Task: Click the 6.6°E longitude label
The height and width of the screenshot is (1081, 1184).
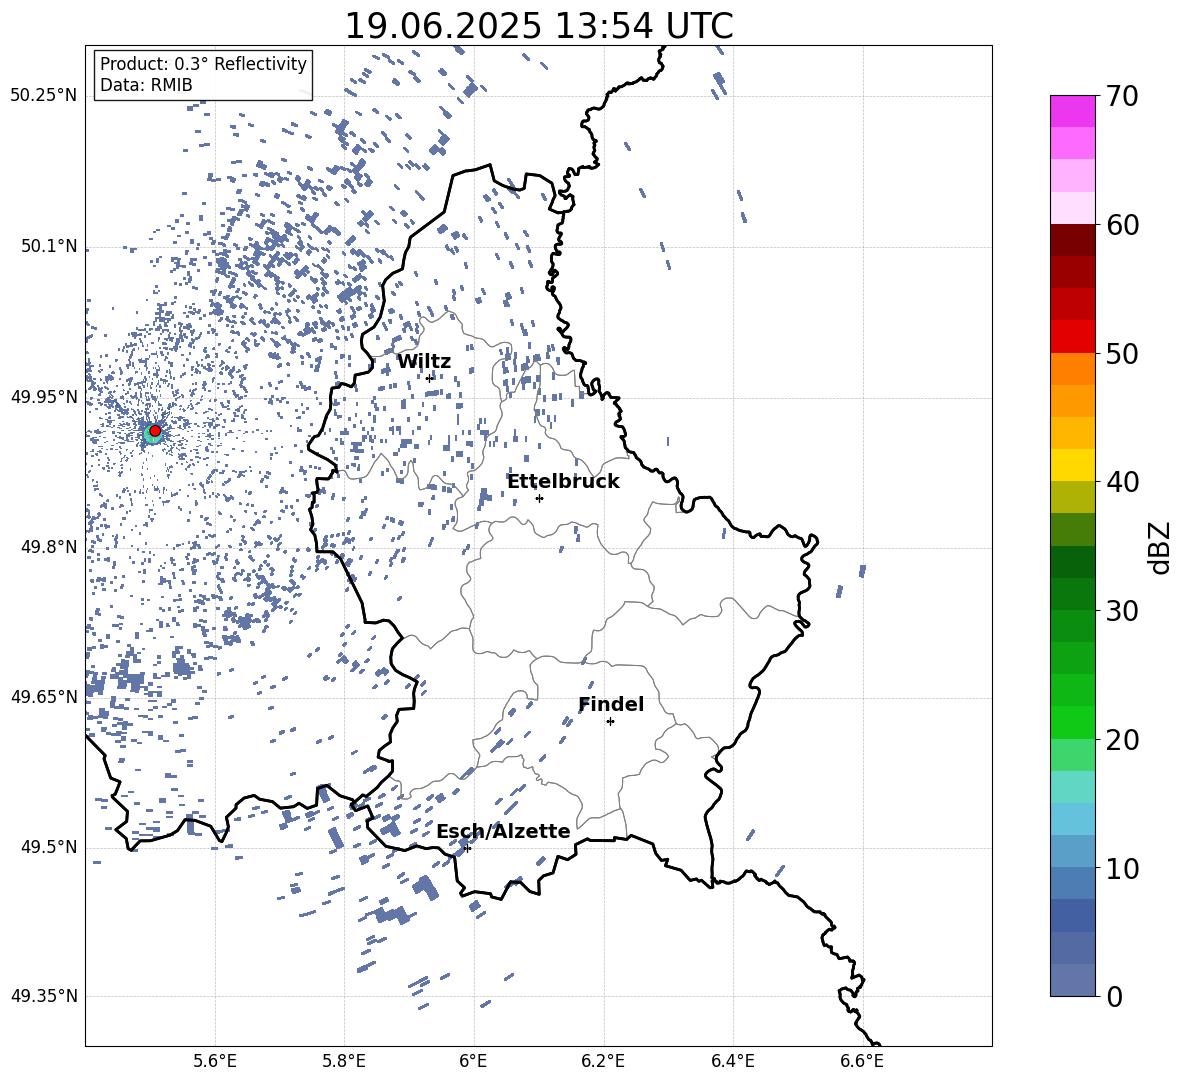Action: click(x=862, y=1061)
